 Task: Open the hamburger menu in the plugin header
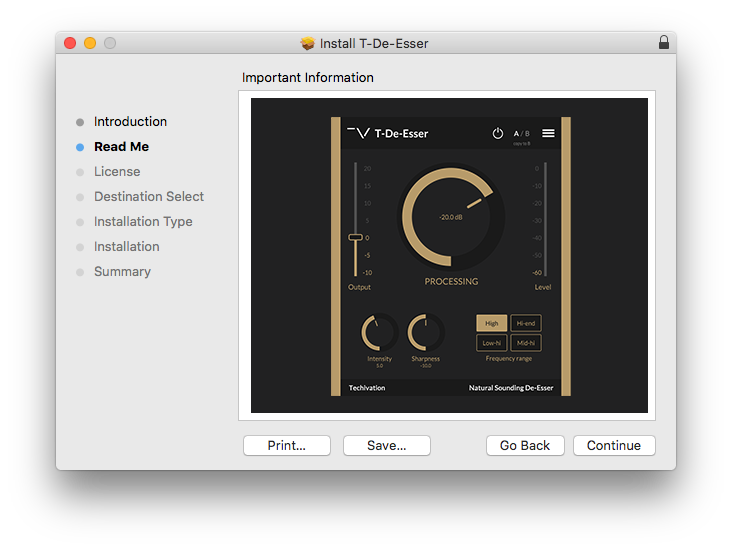click(x=548, y=133)
